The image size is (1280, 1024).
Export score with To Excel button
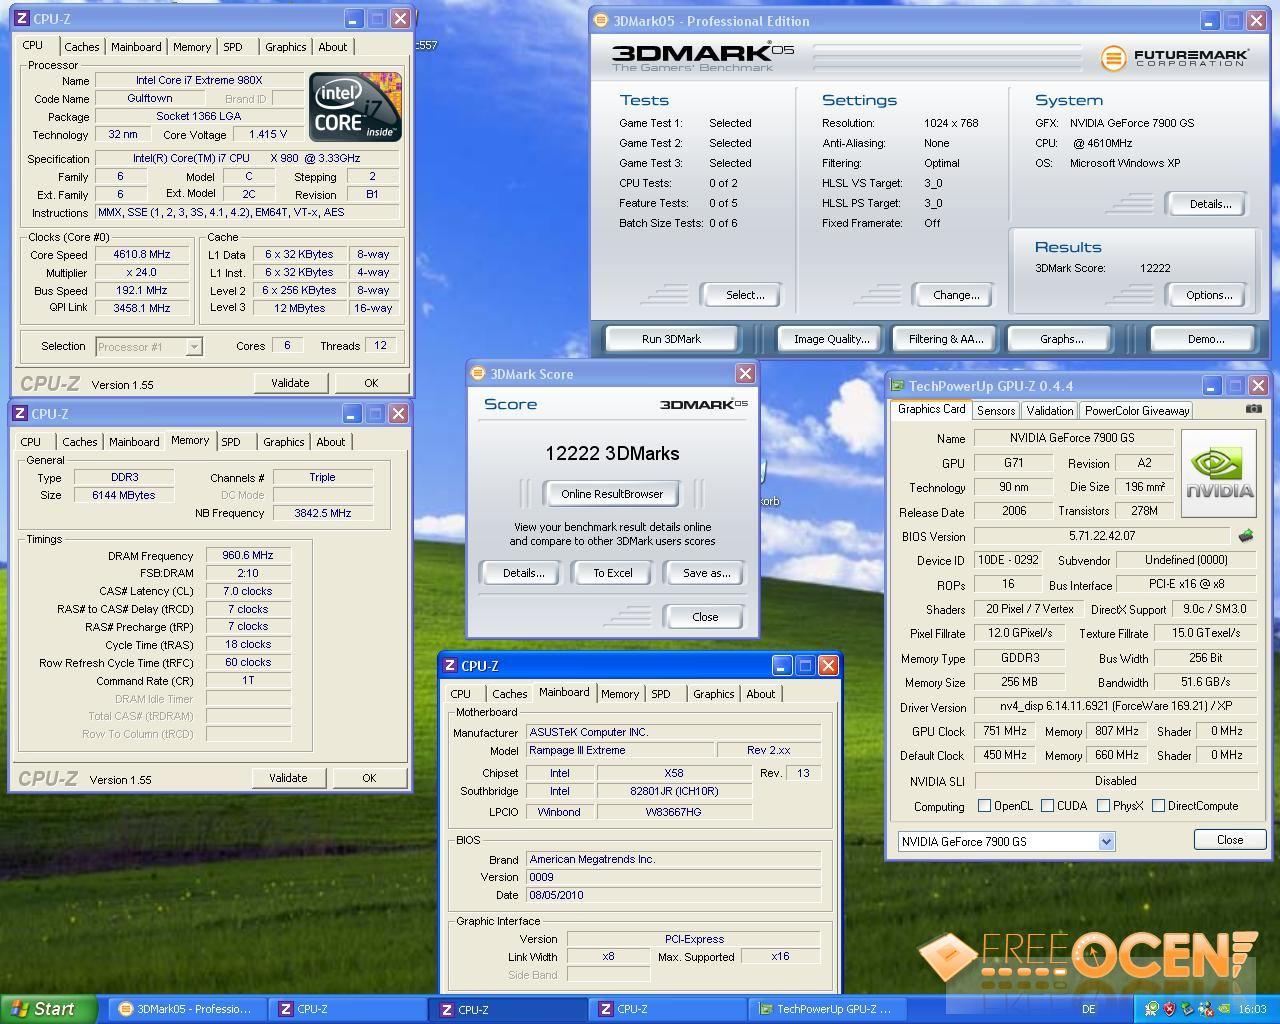tap(613, 573)
